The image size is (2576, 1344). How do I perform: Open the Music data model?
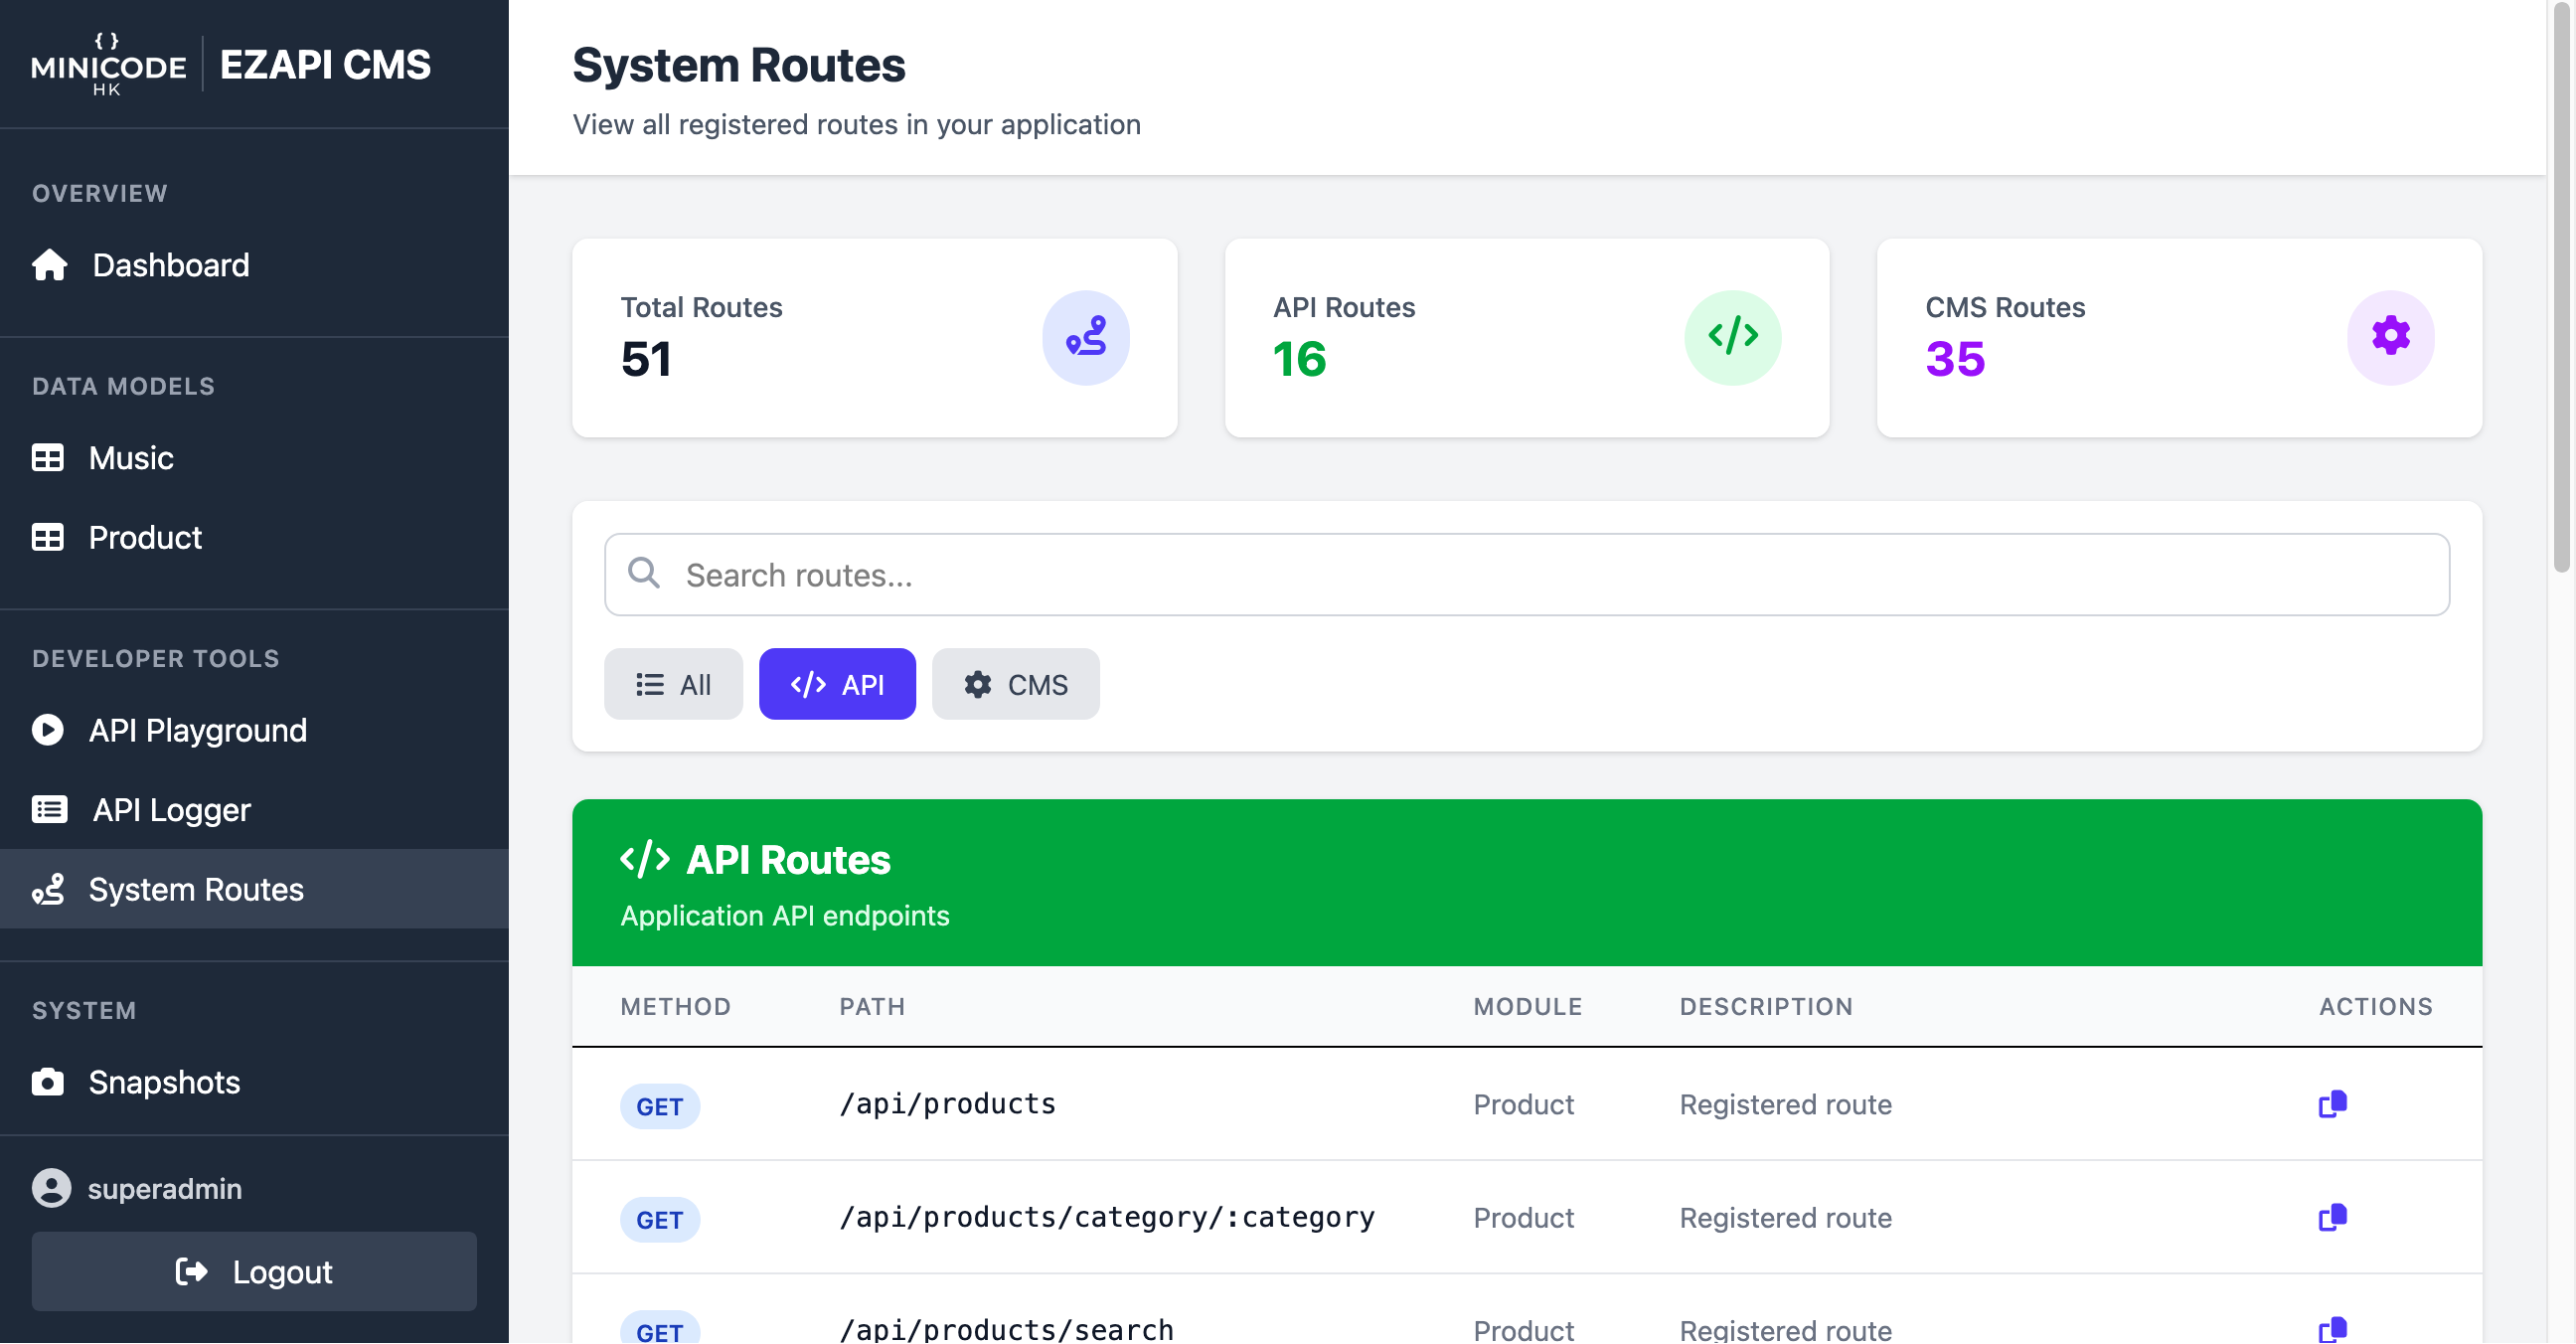130,458
